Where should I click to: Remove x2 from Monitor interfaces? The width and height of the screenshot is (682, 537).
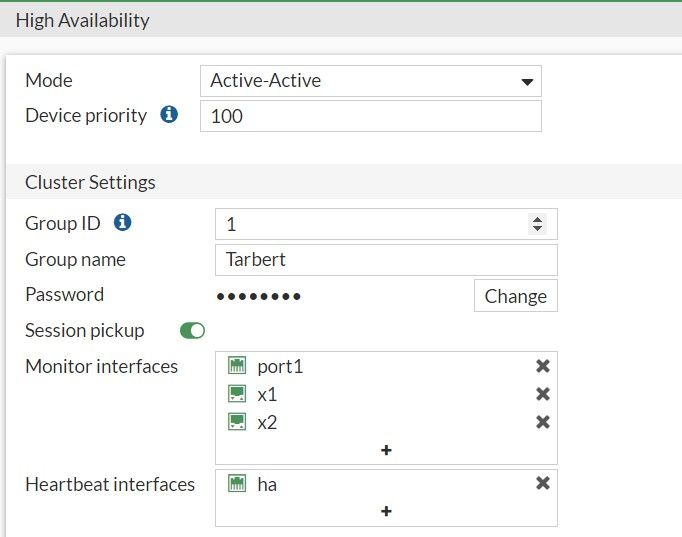pos(543,422)
